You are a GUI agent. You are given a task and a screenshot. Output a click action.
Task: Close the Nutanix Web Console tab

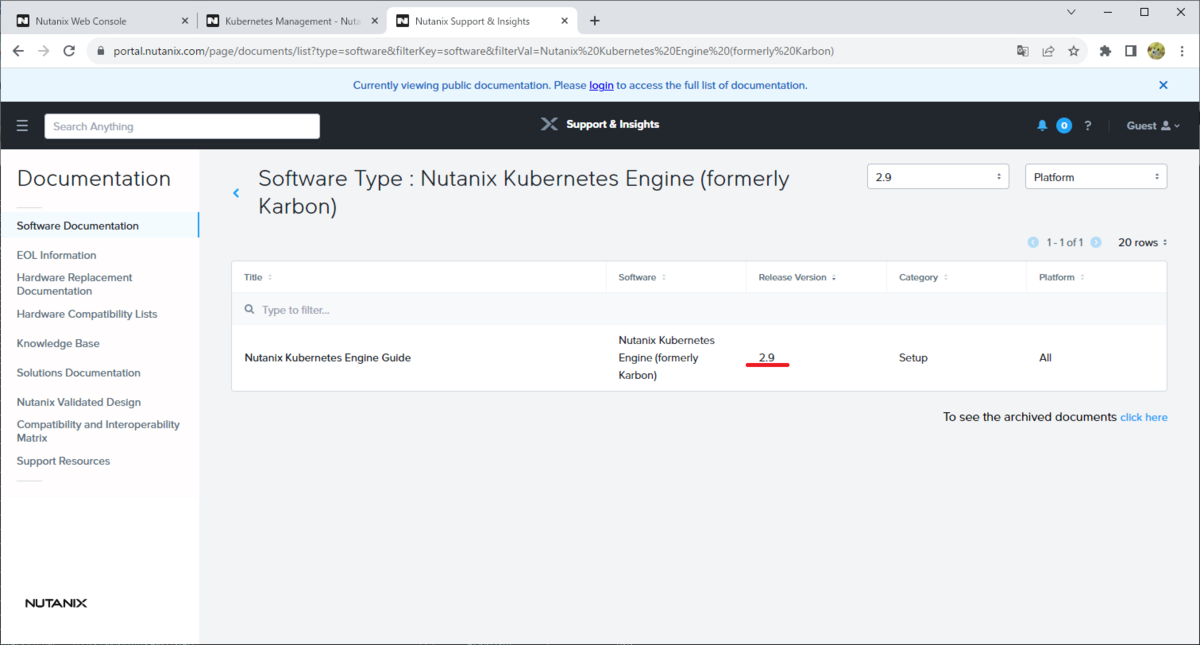coord(185,20)
